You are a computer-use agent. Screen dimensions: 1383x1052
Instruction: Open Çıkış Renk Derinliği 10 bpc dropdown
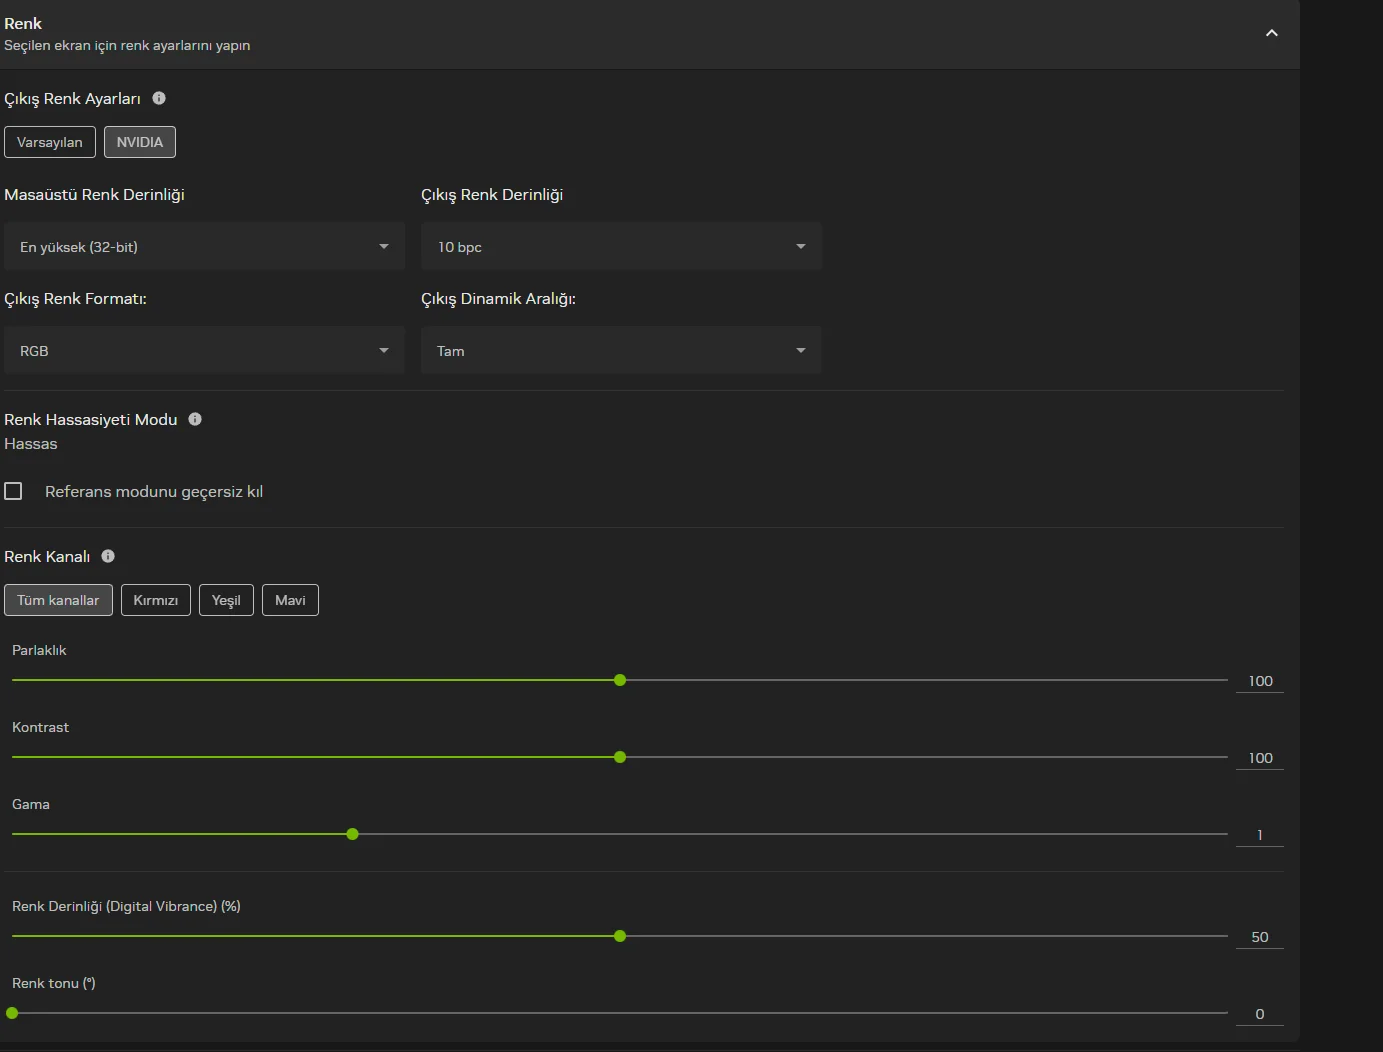tap(621, 247)
